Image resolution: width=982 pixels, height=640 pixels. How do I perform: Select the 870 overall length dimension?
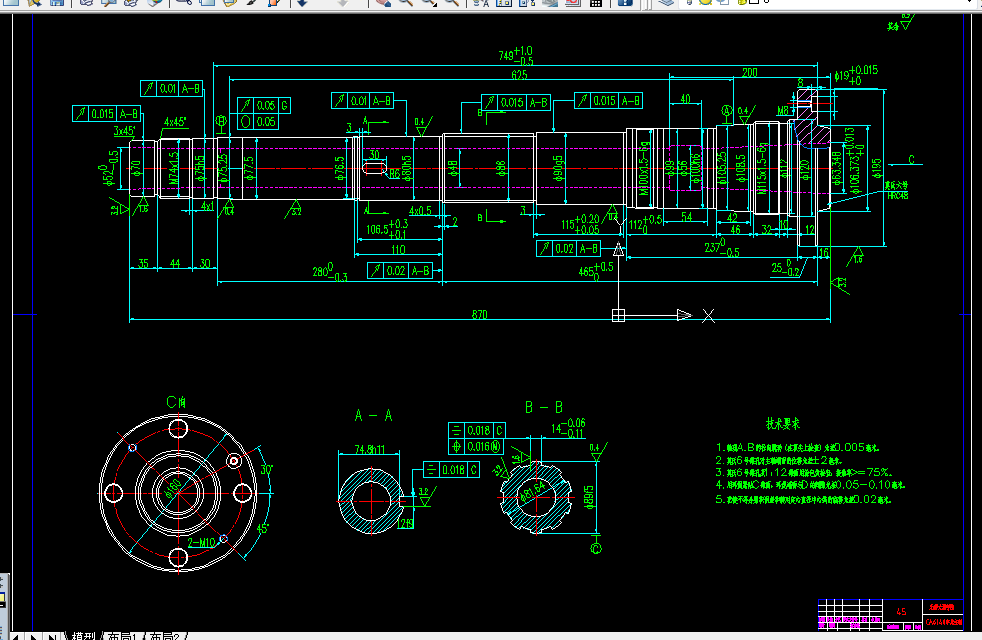coord(479,314)
